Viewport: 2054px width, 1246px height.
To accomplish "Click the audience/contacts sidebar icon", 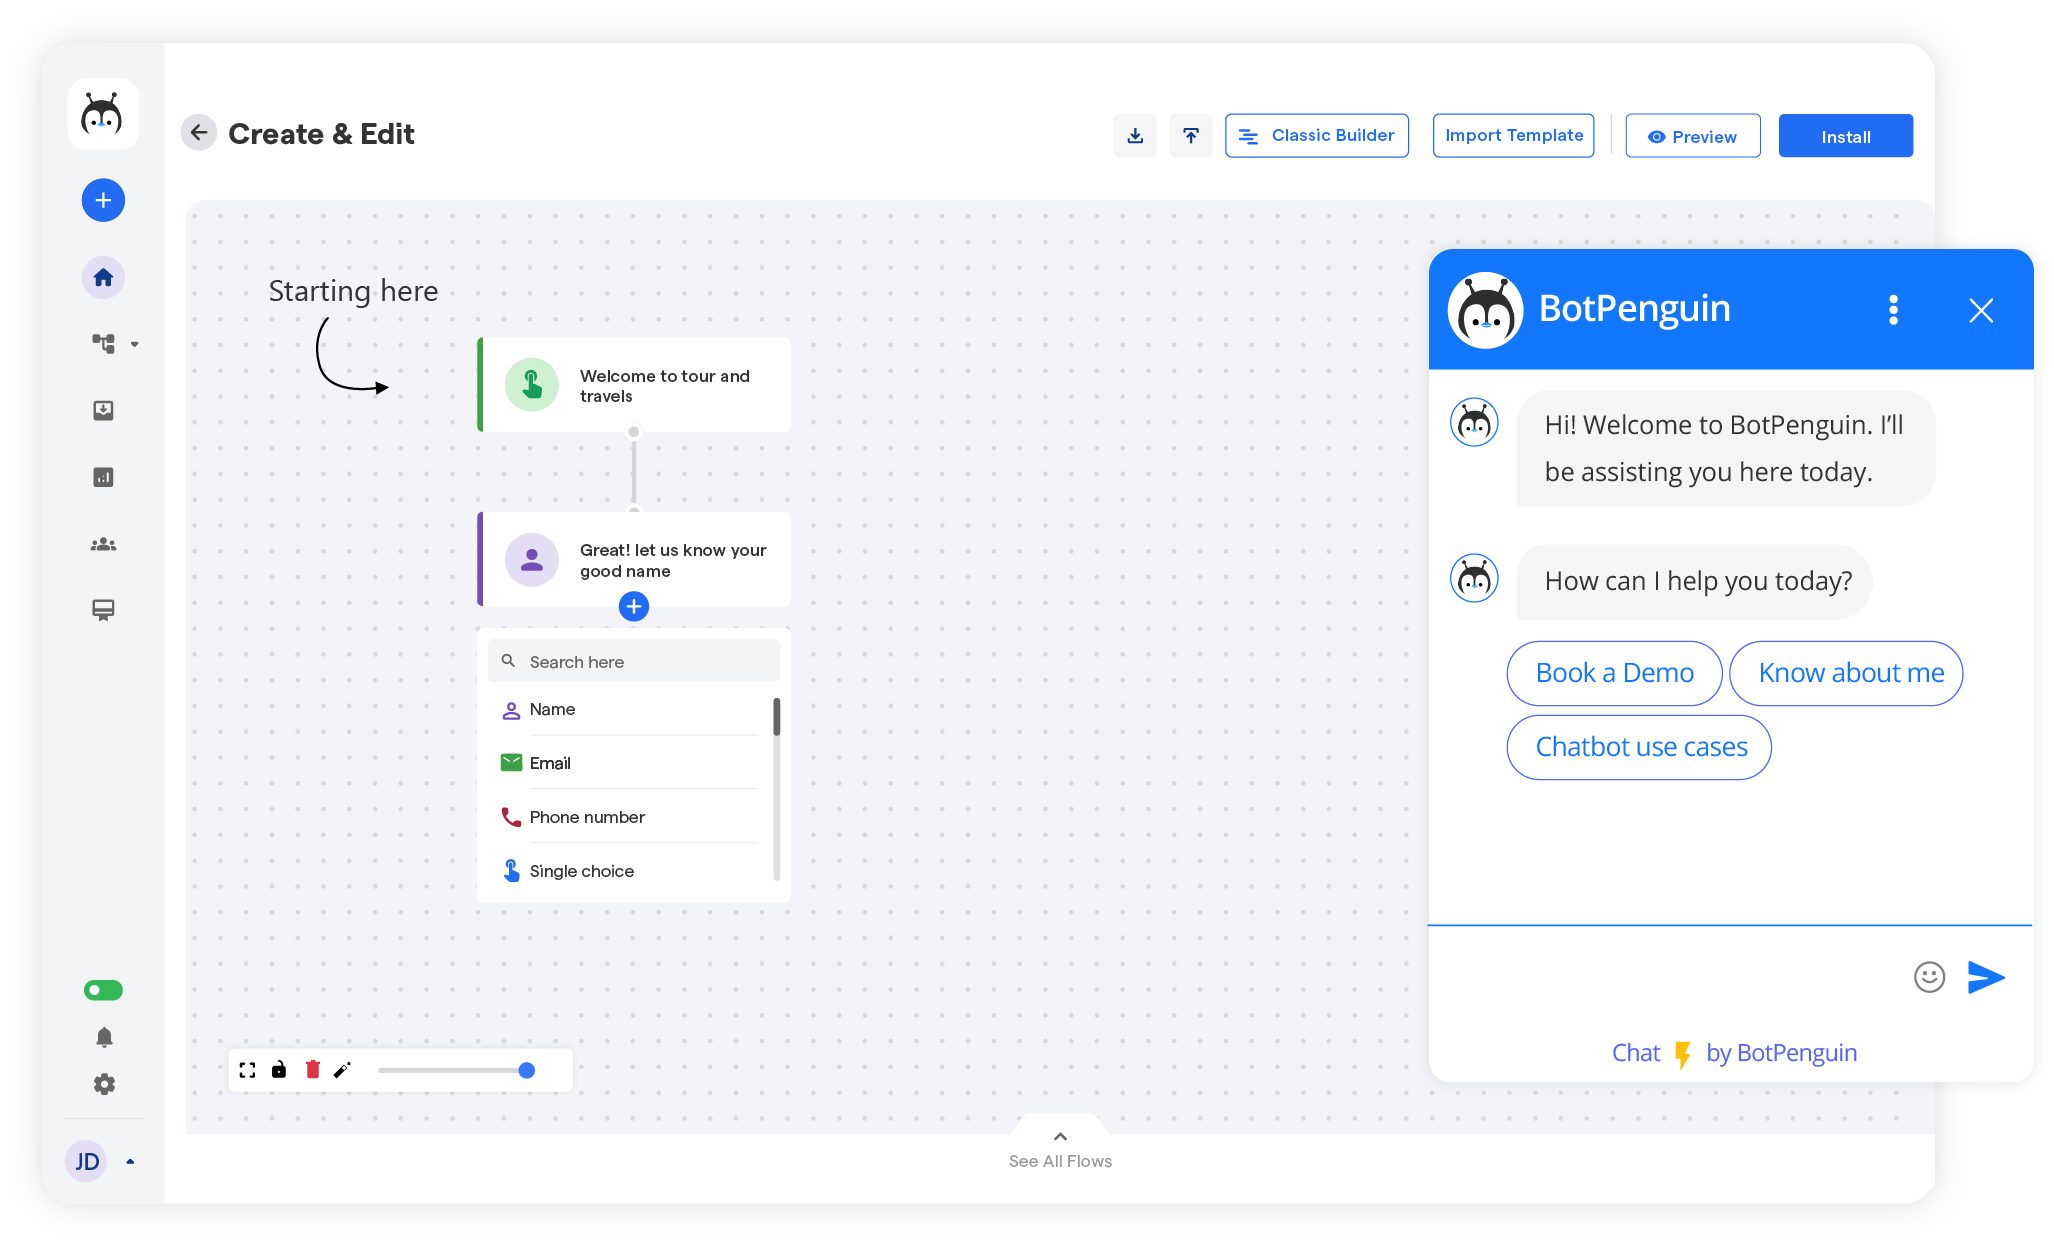I will [103, 543].
